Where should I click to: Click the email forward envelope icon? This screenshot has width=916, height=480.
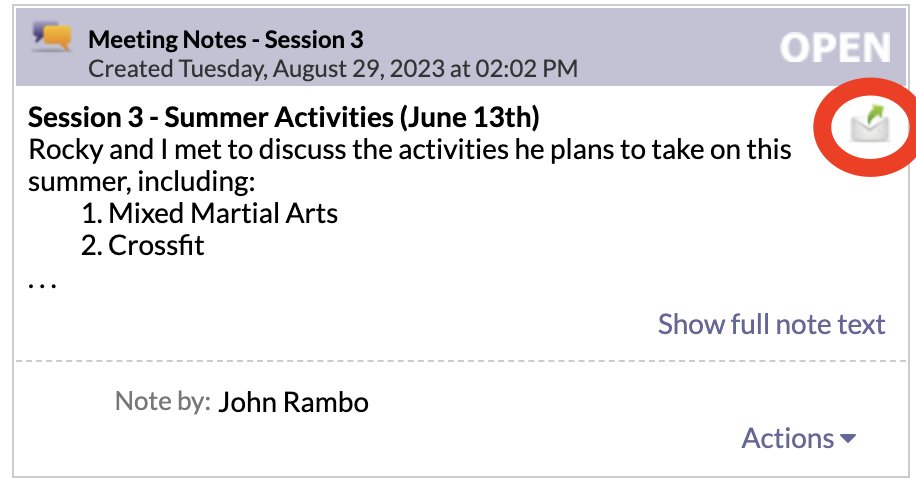[870, 124]
